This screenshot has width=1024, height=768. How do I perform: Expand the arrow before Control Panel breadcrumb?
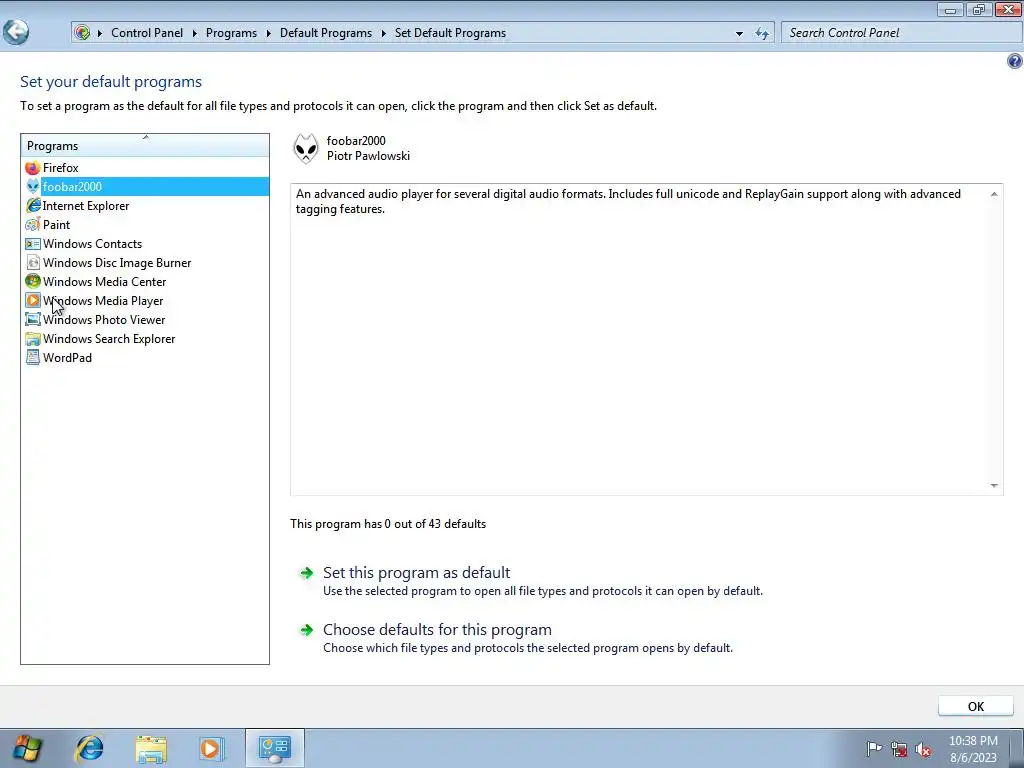(100, 33)
